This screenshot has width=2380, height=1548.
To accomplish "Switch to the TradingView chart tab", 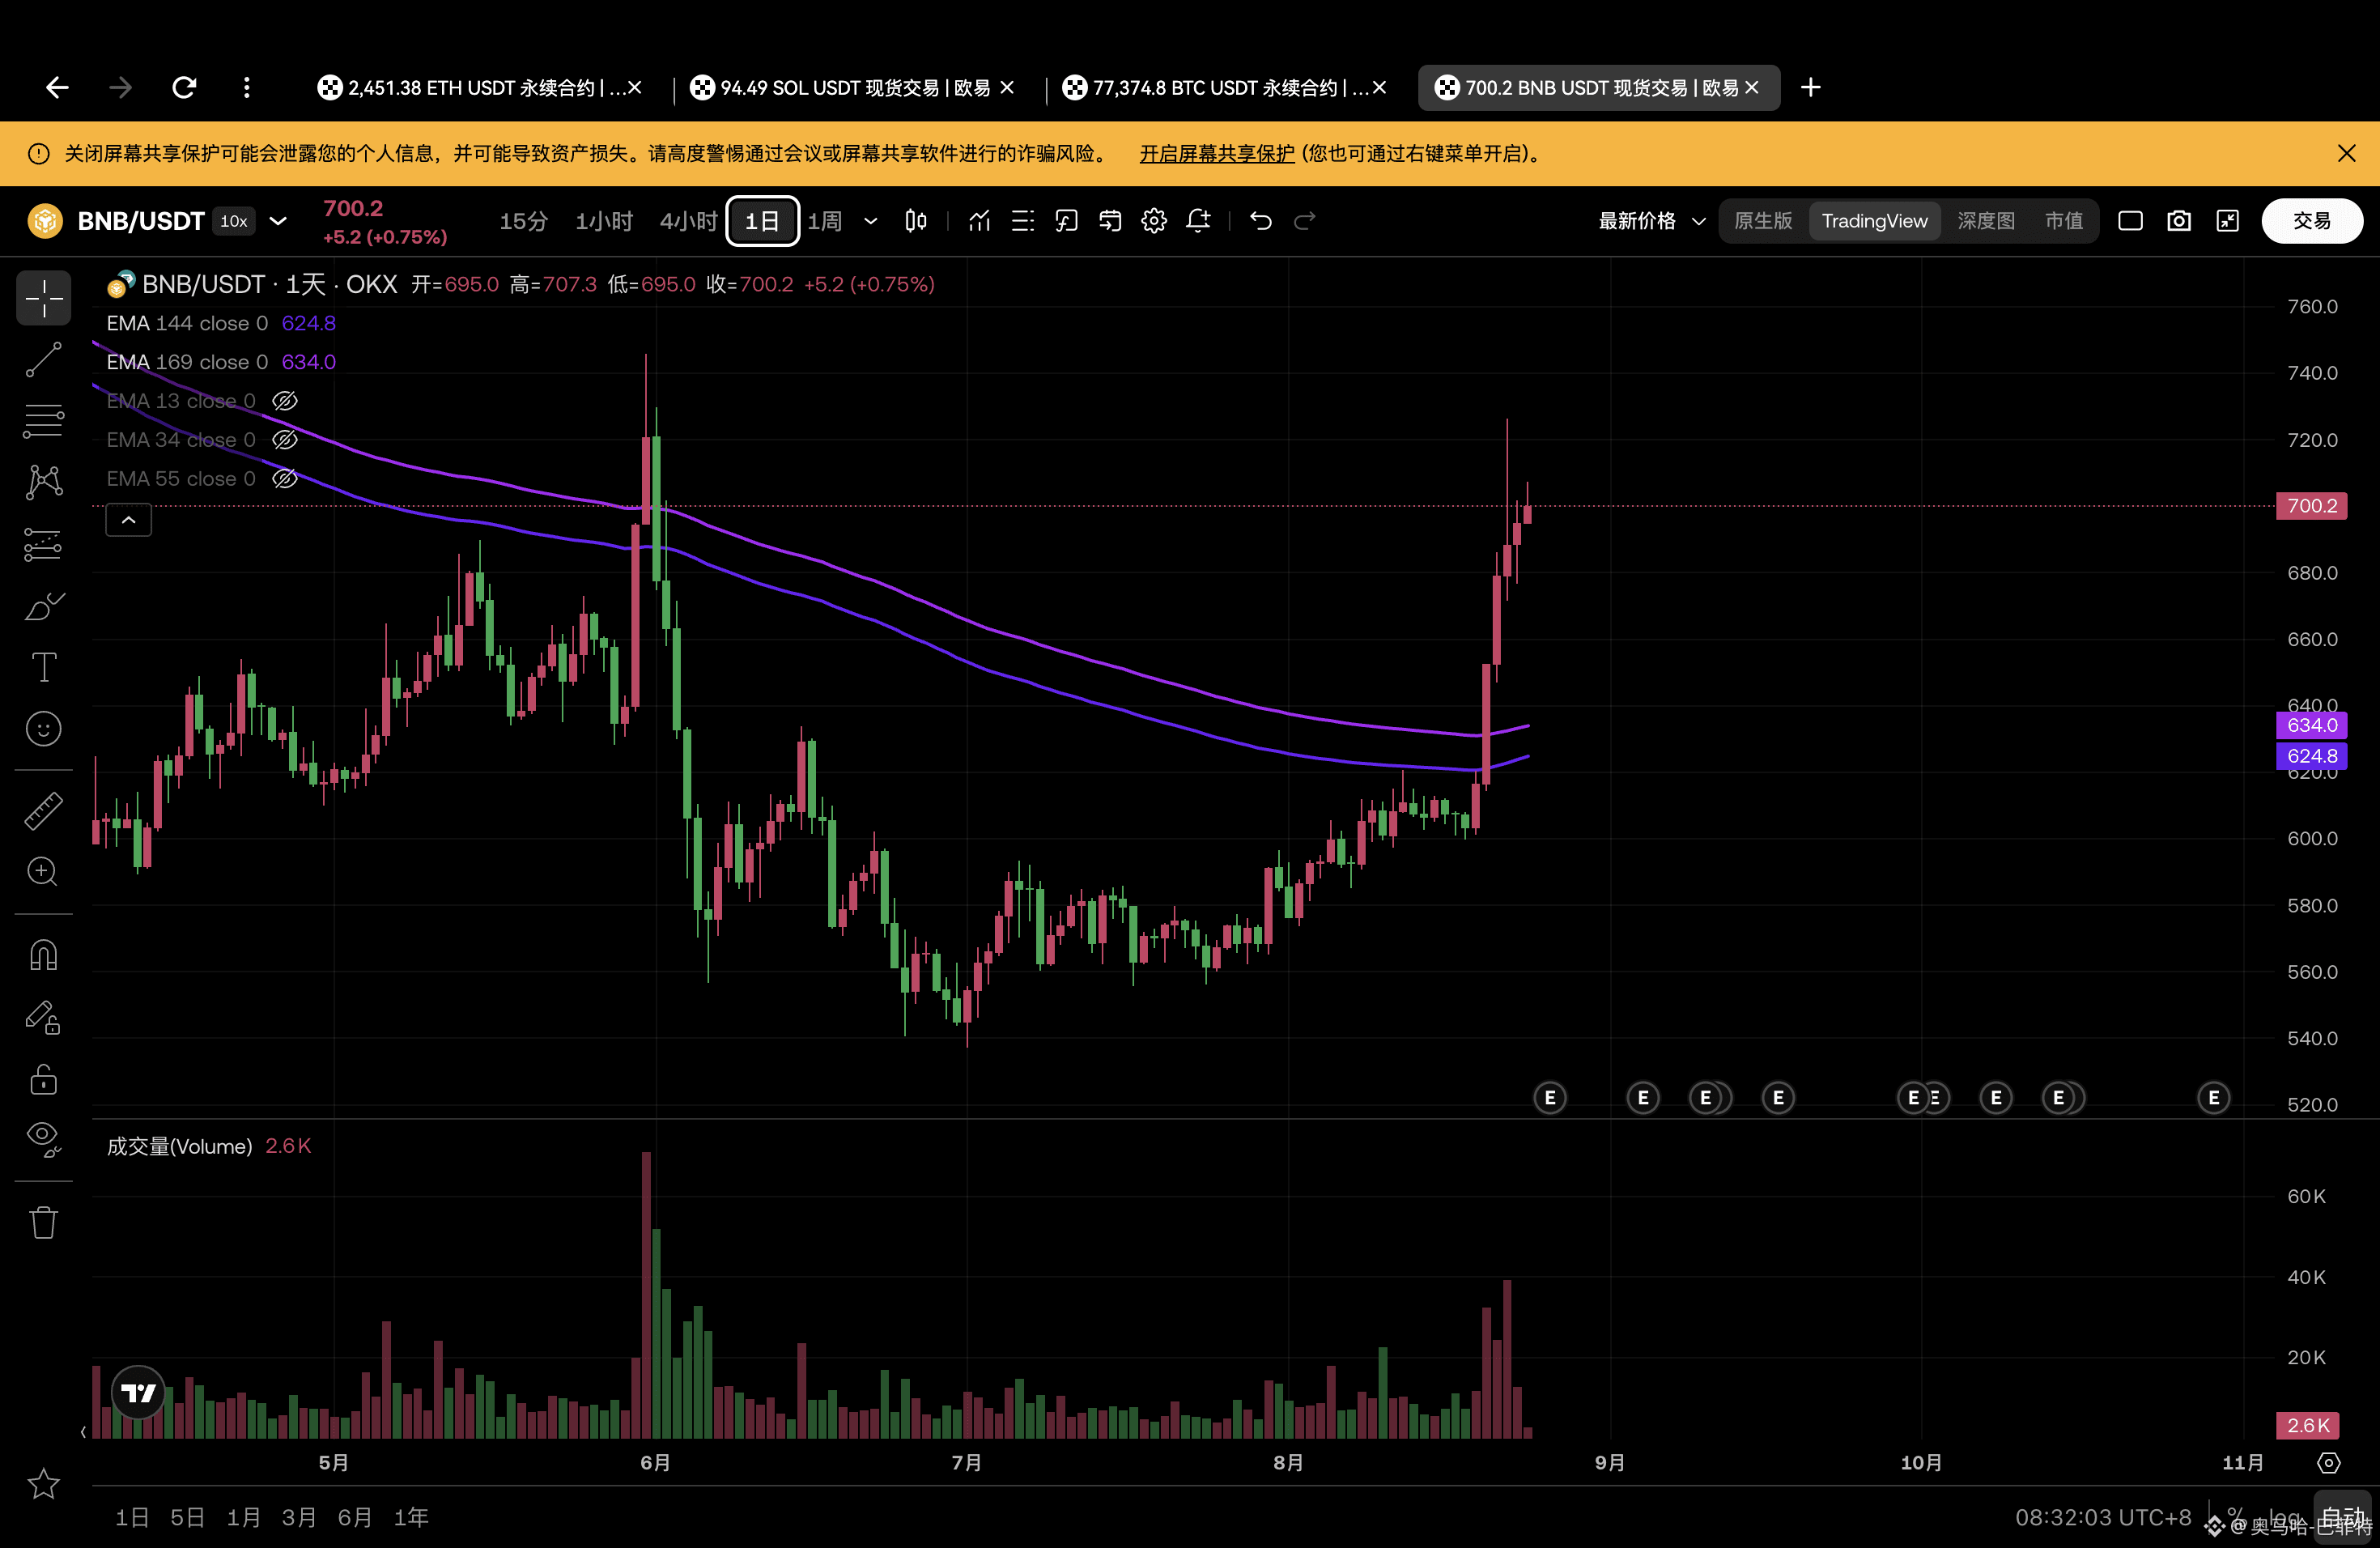I will 1875,221.
